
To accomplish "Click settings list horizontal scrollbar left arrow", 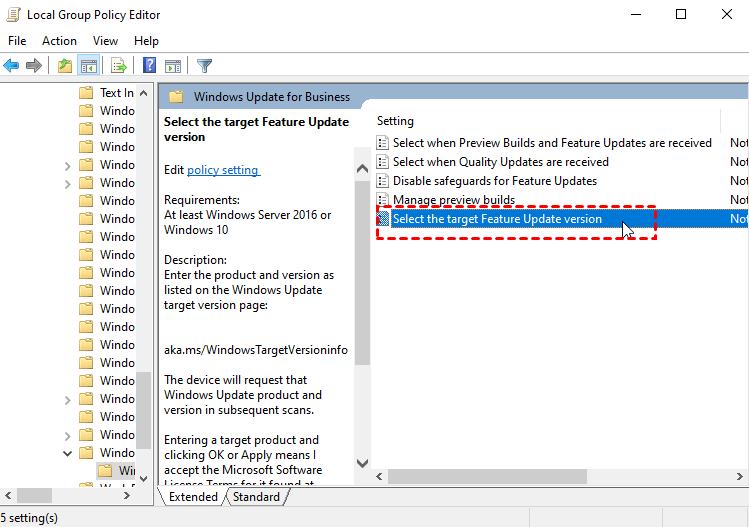I will pos(379,476).
